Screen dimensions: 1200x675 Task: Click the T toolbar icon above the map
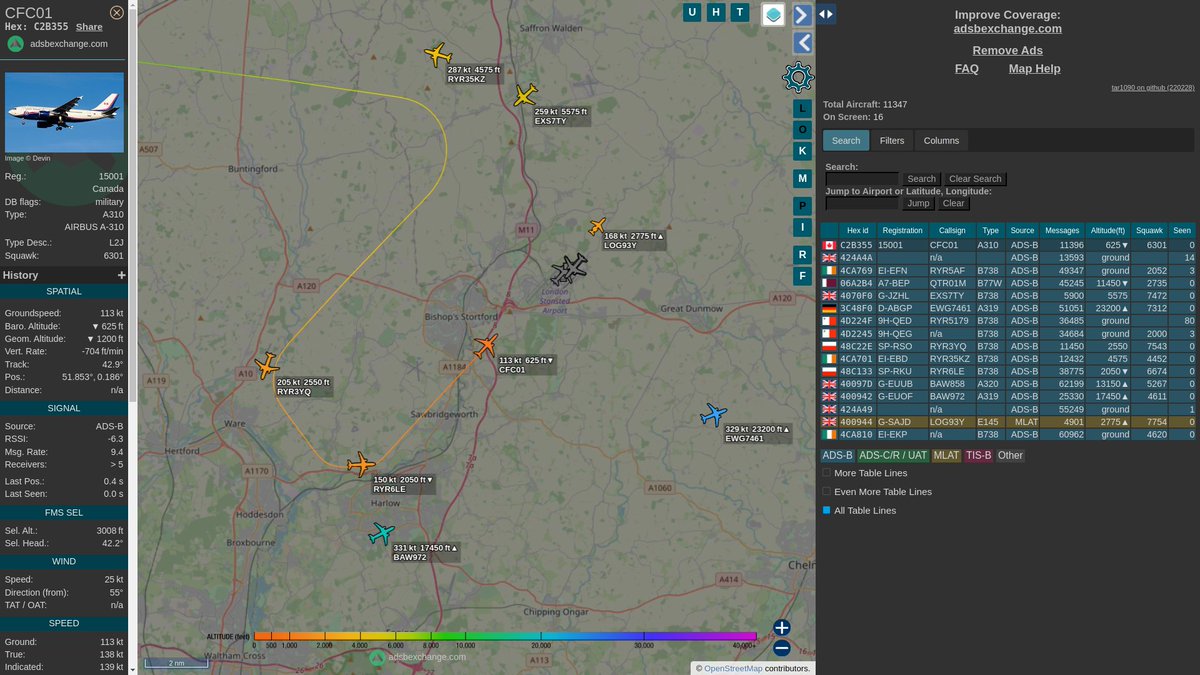coord(741,12)
